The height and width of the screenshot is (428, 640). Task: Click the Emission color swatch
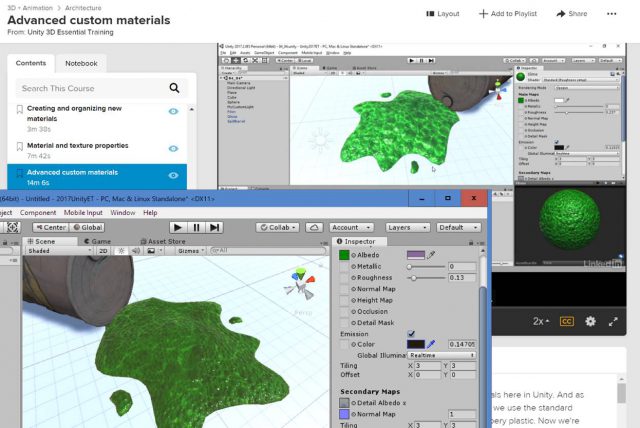pos(416,344)
